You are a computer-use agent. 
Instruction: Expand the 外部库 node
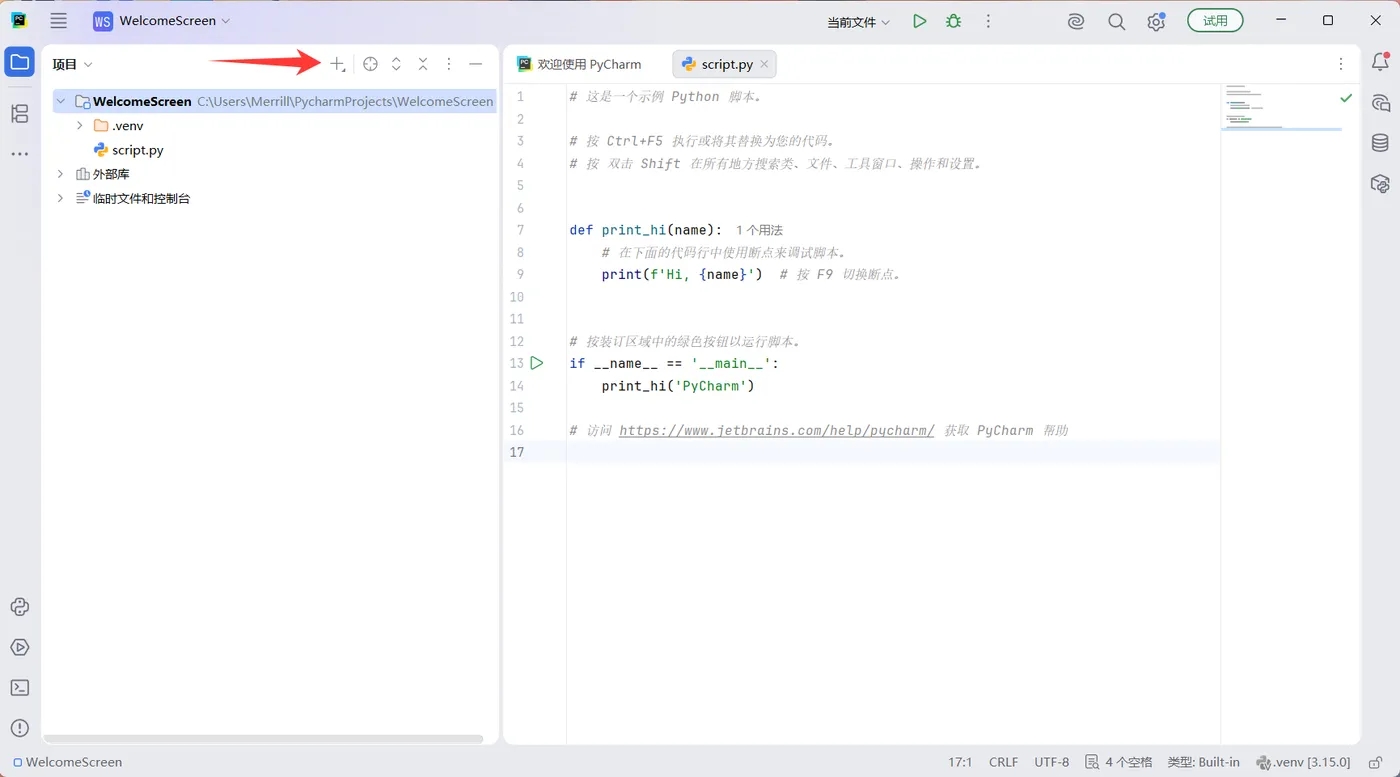tap(61, 174)
